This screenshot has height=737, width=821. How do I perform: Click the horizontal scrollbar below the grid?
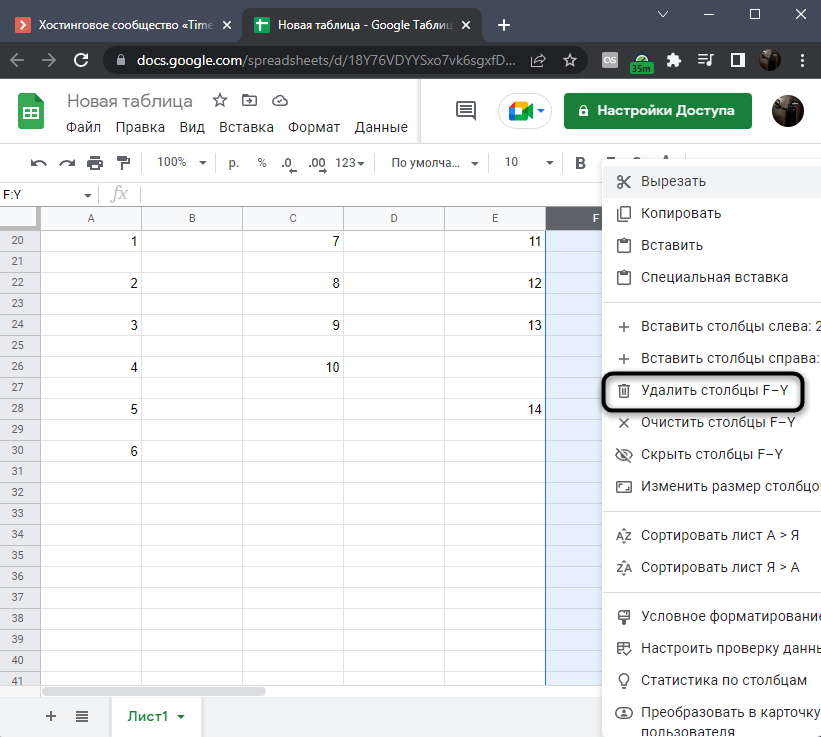tap(154, 691)
